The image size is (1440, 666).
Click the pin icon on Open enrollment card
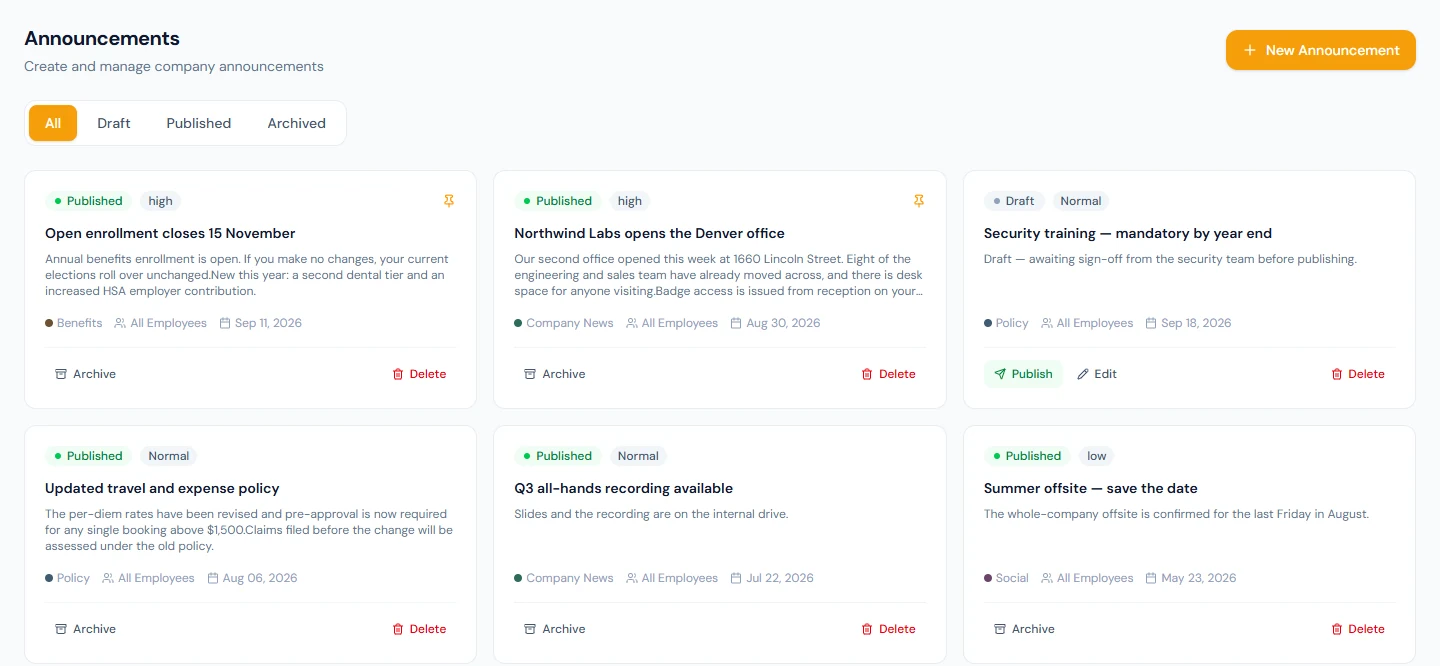tap(449, 201)
